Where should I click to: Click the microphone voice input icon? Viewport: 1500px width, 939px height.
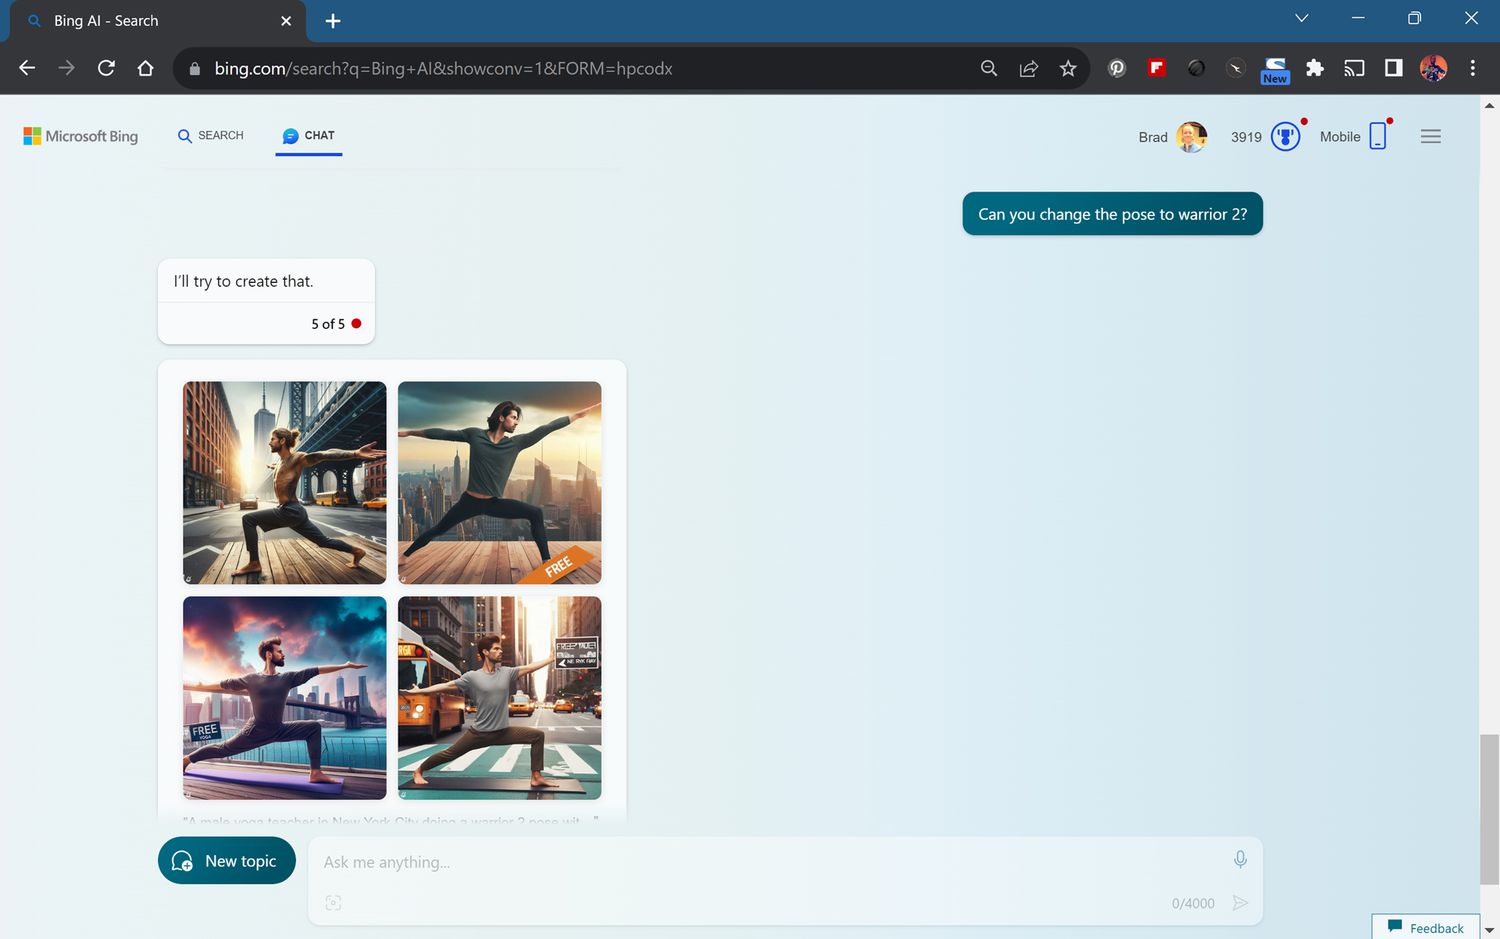[x=1240, y=860]
